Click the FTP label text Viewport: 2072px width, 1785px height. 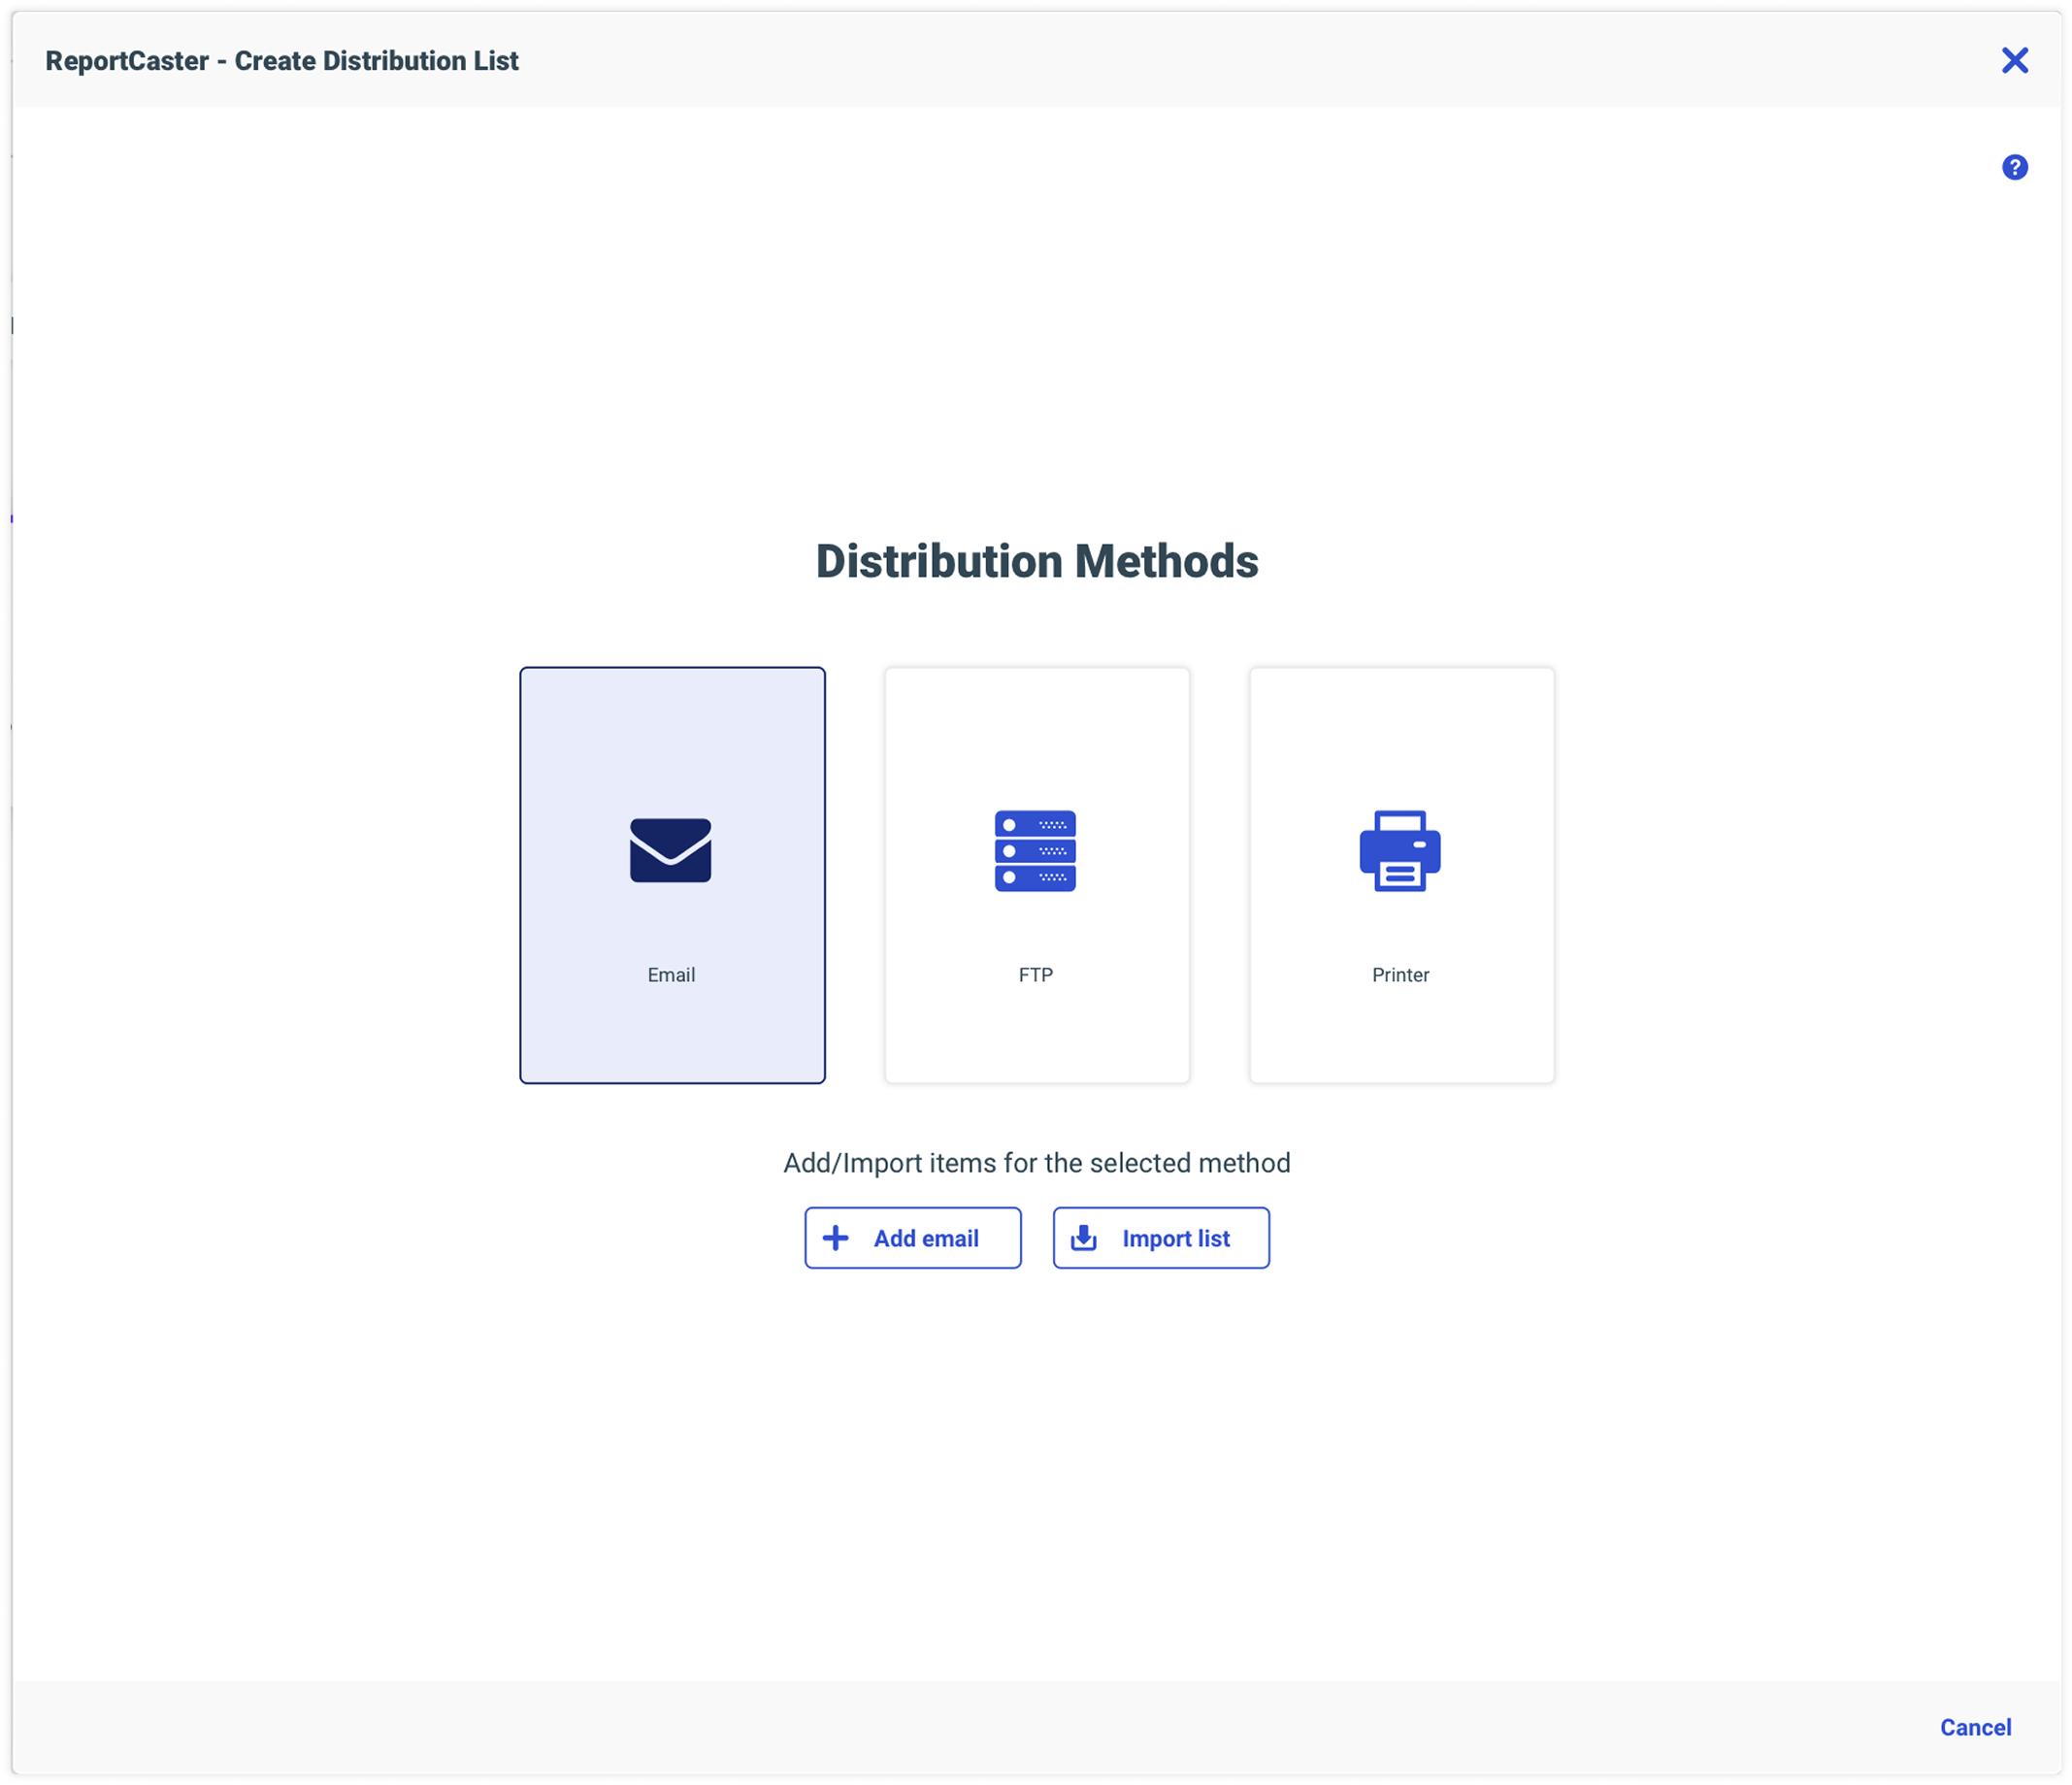point(1035,974)
